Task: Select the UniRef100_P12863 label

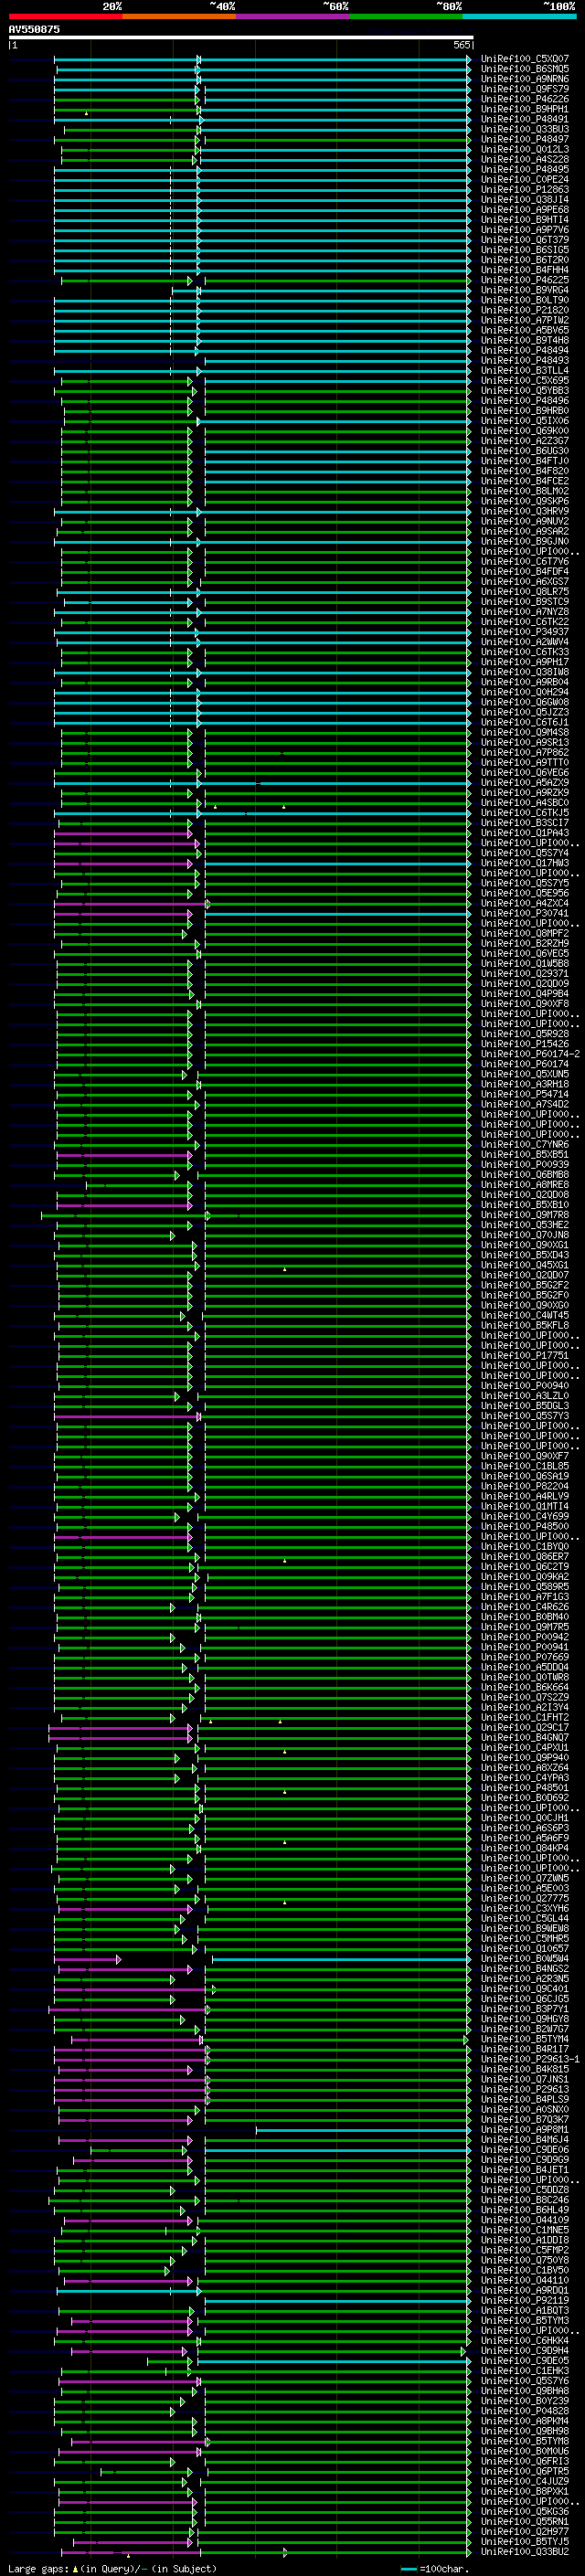Action: pyautogui.click(x=525, y=189)
